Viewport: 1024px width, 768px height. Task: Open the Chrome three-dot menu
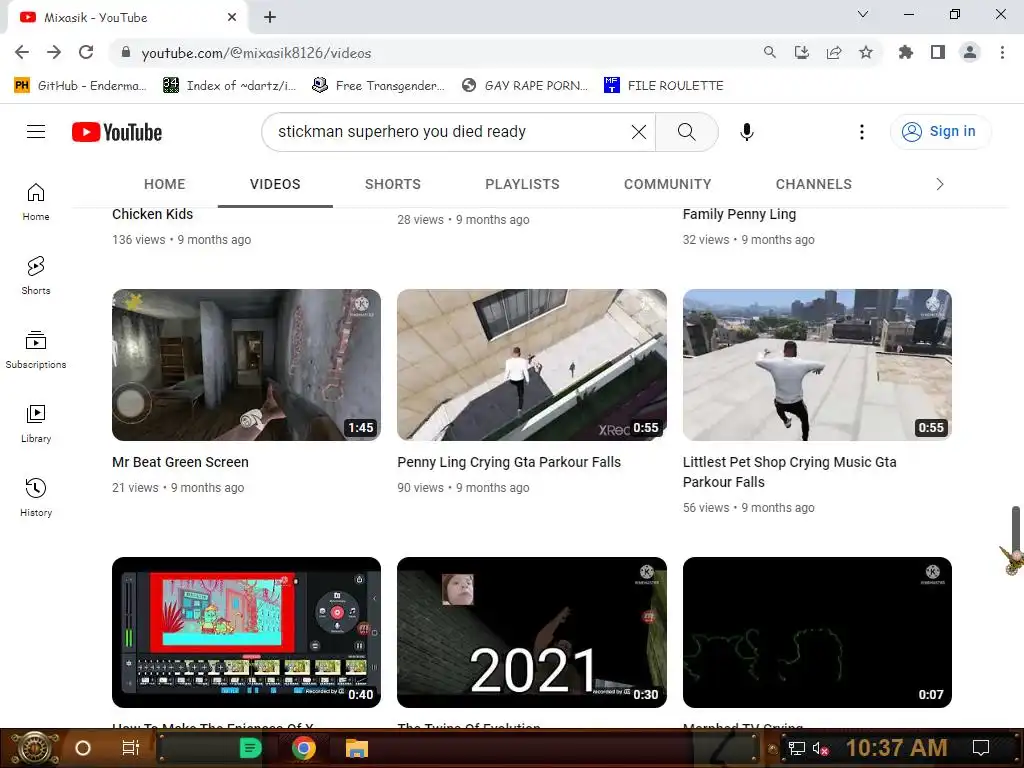click(x=1002, y=52)
